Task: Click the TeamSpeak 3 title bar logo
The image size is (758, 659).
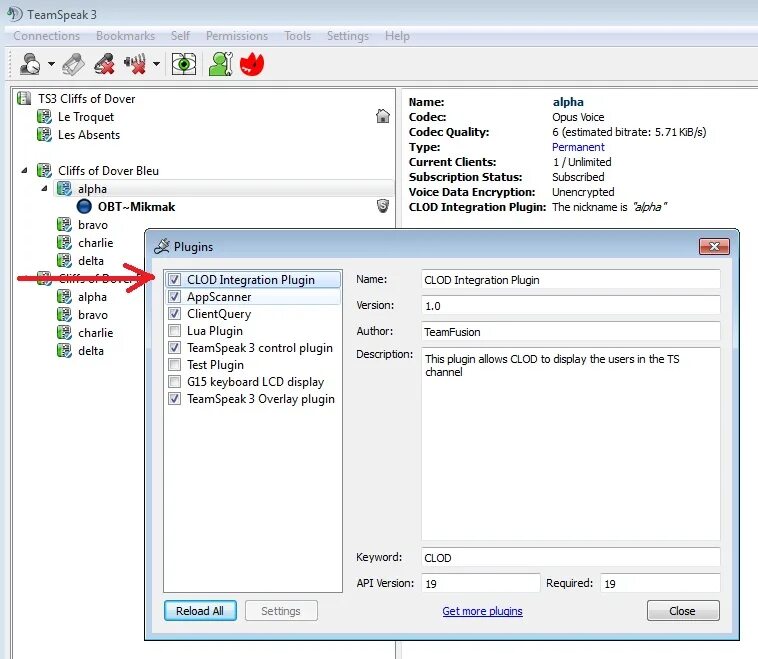Action: (x=15, y=14)
